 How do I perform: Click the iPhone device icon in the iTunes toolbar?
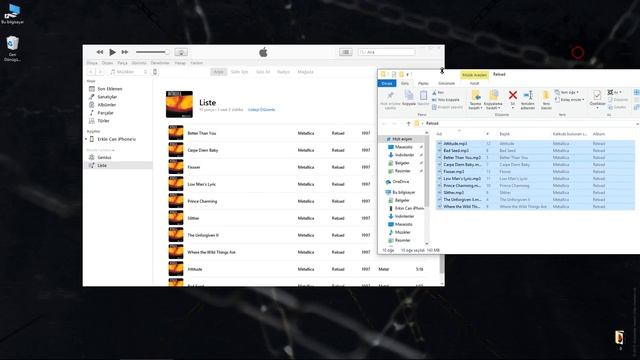coord(155,72)
